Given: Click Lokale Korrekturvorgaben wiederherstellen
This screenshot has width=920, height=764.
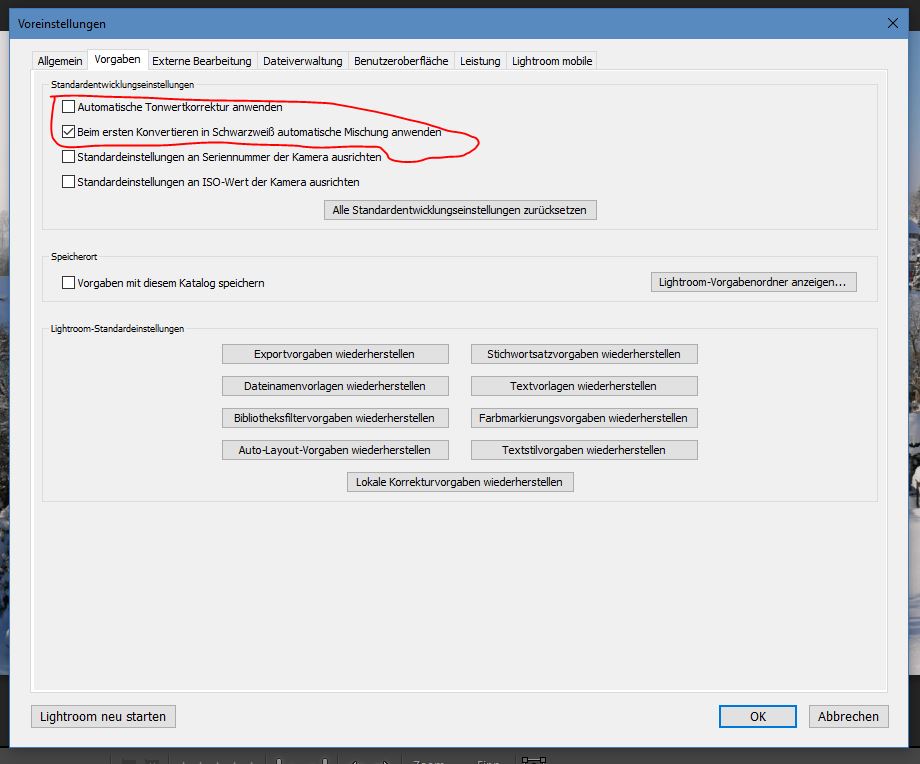Looking at the screenshot, I should 460,482.
